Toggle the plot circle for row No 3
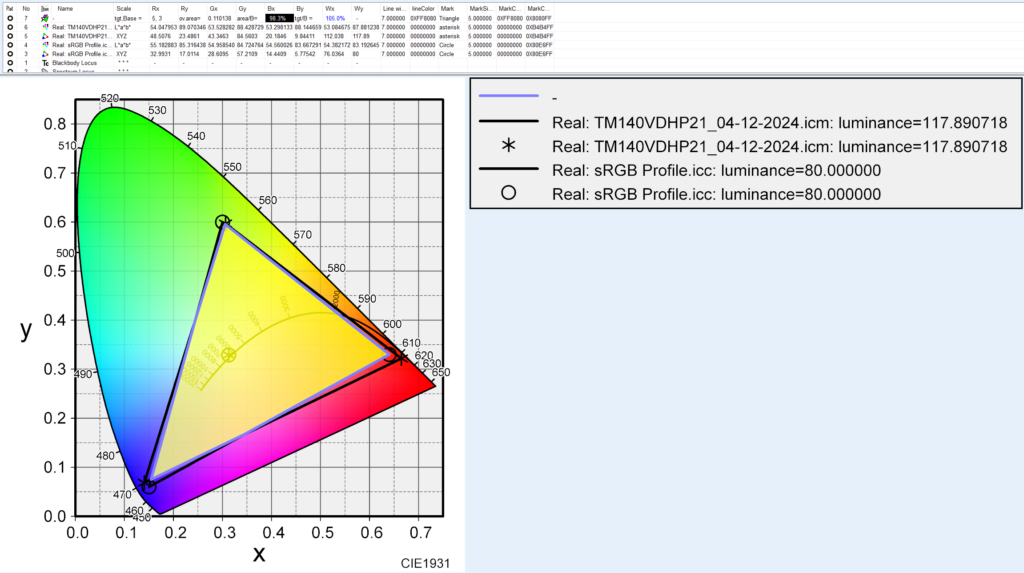The width and height of the screenshot is (1024, 573). point(10,54)
